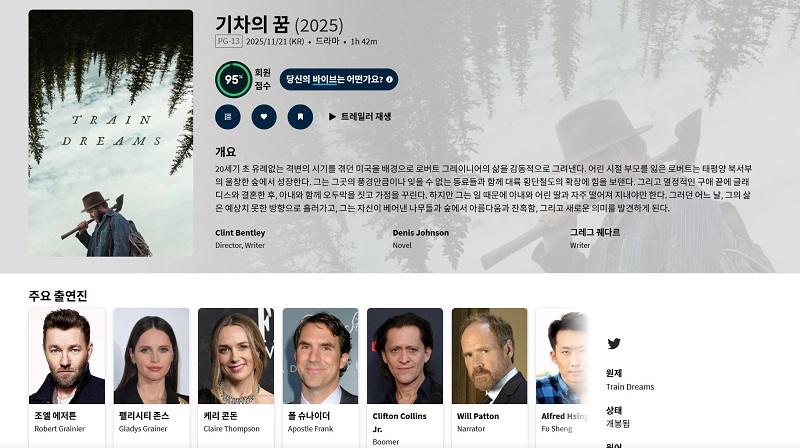Screen dimensions: 800x448
Task: Open the Twitter bird icon link
Action: pyautogui.click(x=614, y=343)
